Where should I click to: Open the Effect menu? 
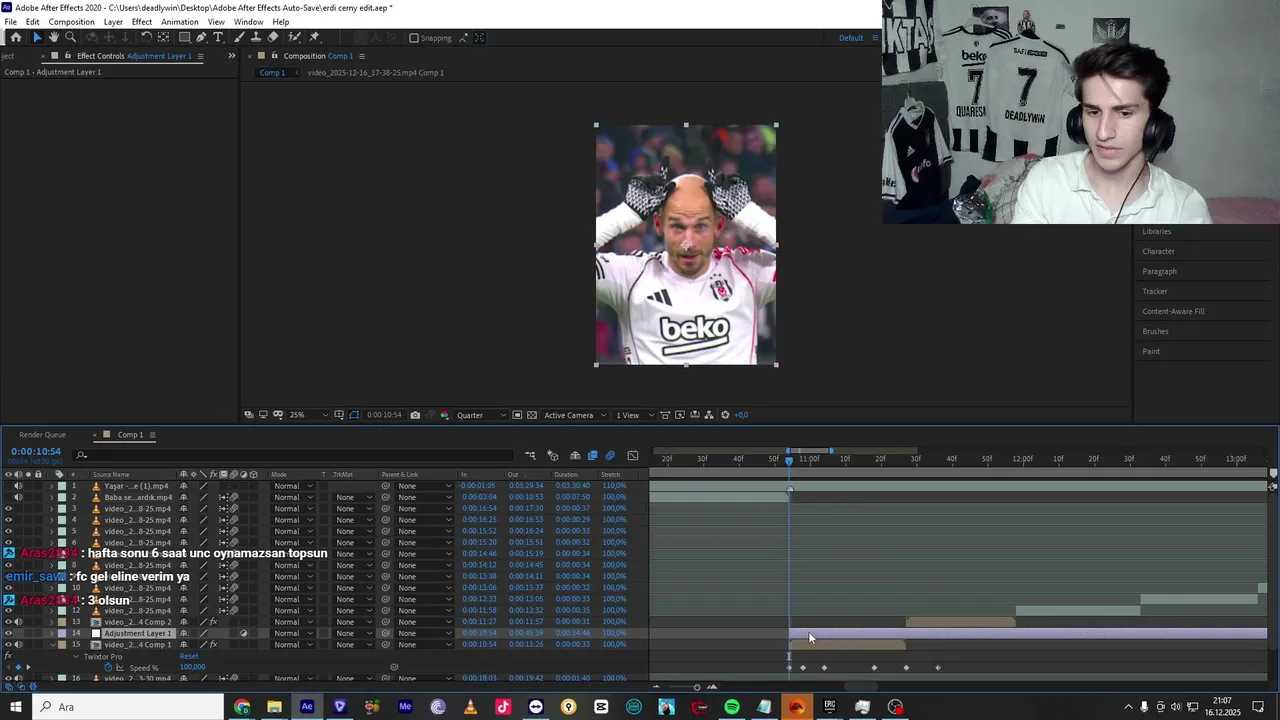click(142, 22)
